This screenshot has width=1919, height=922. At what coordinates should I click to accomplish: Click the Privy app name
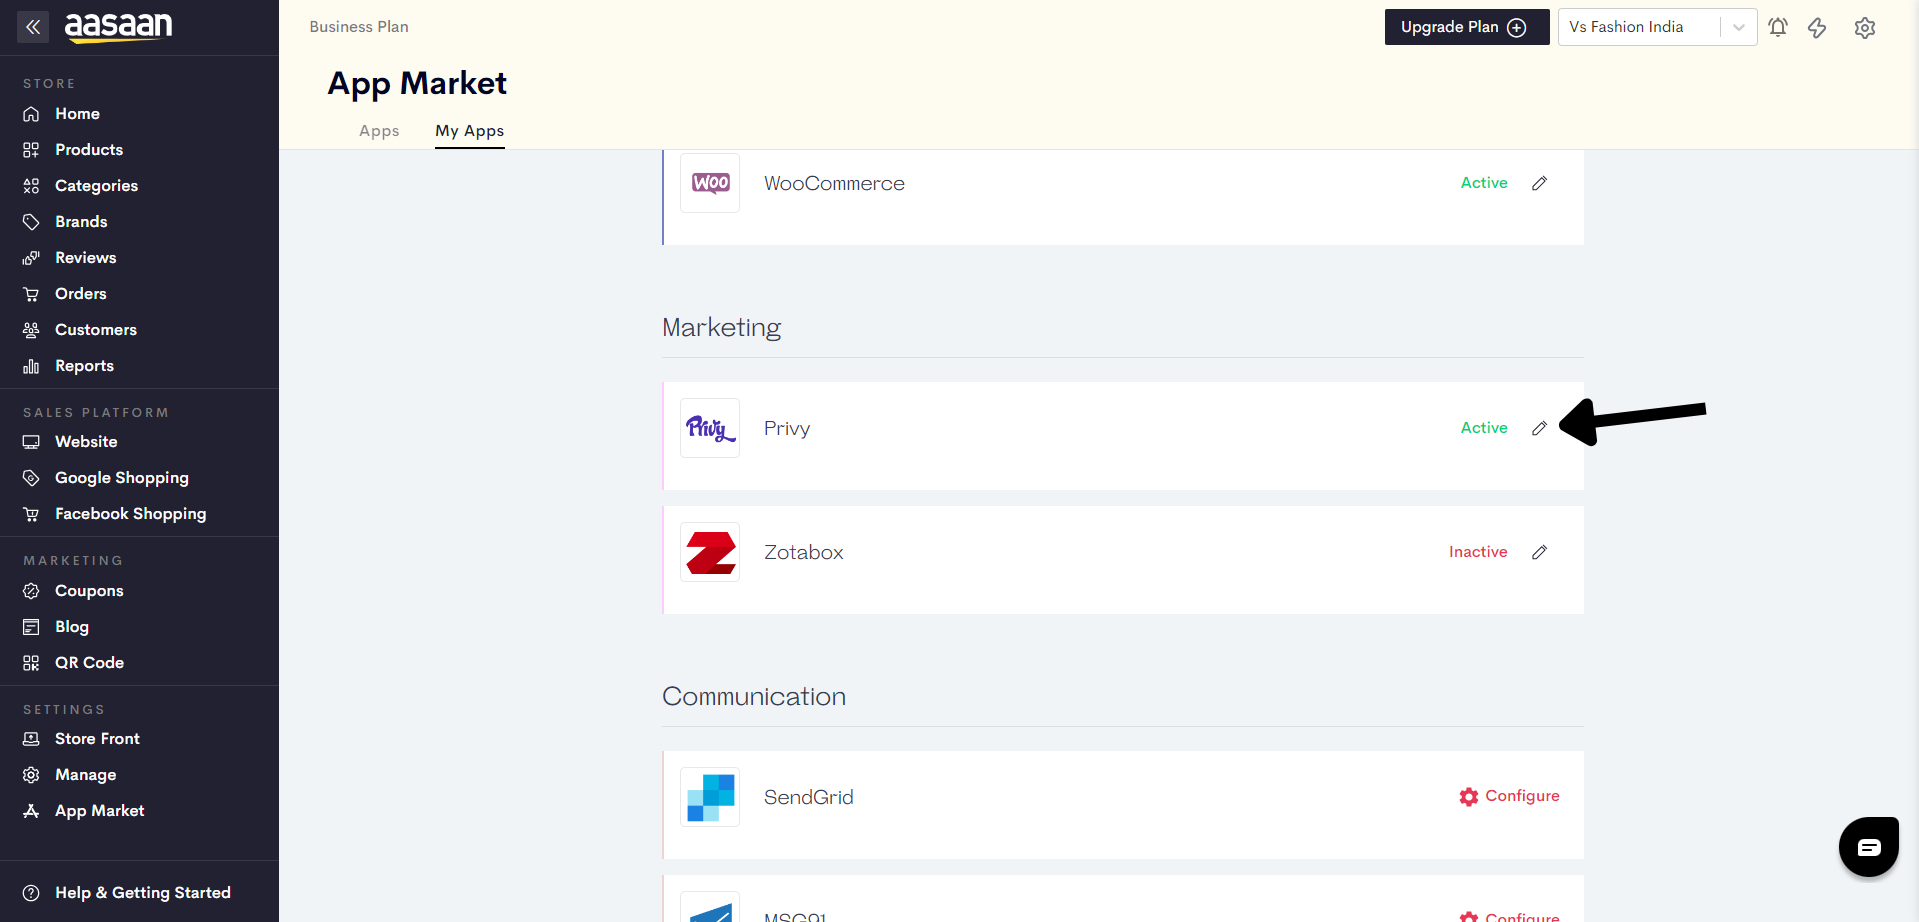[787, 429]
